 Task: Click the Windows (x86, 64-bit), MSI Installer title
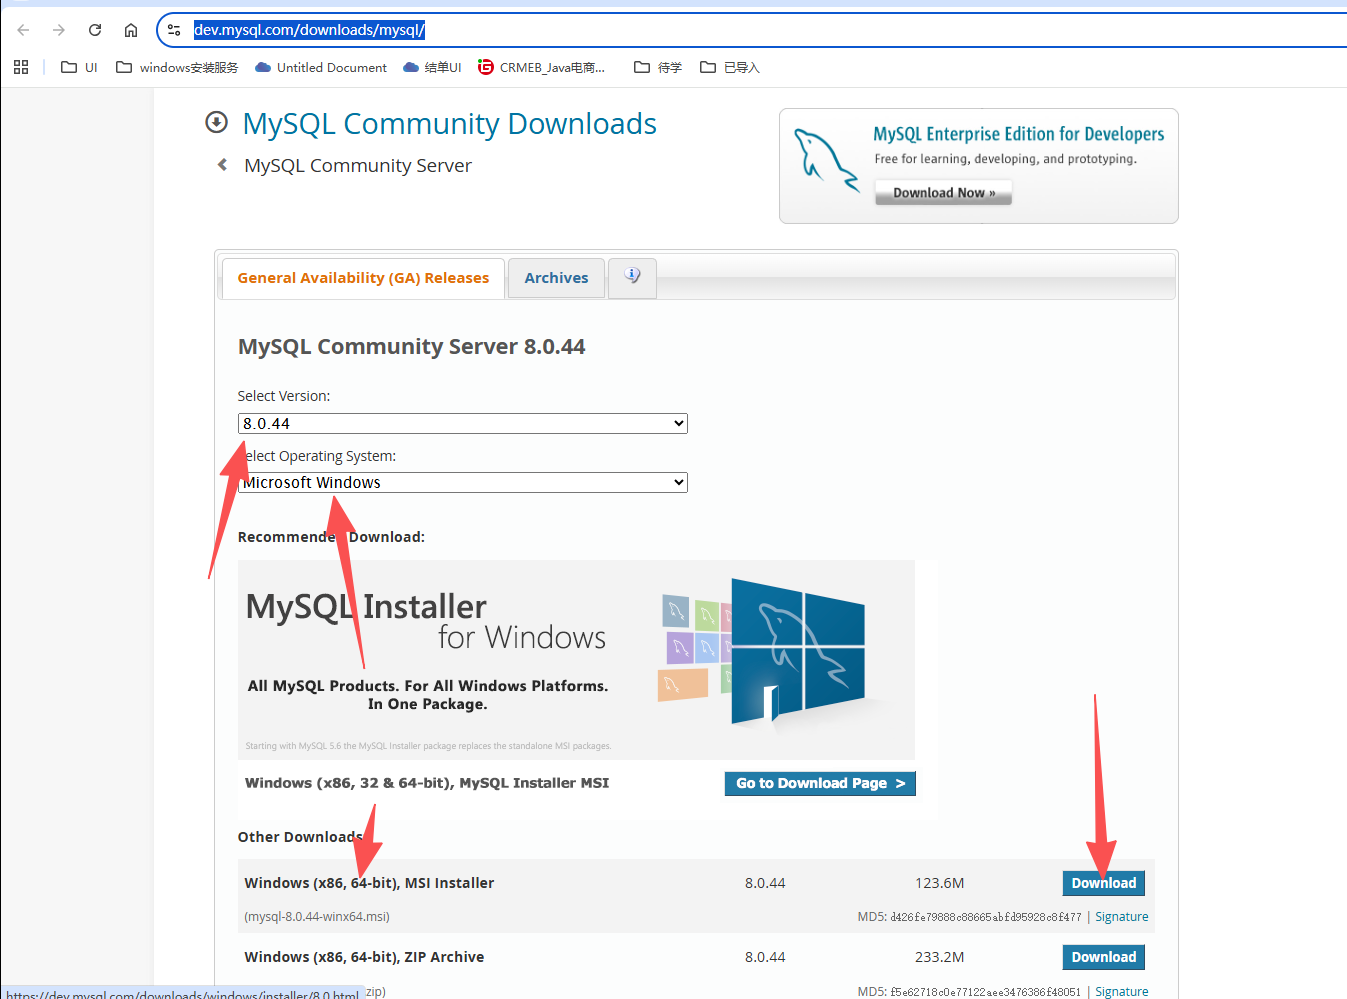pyautogui.click(x=369, y=883)
